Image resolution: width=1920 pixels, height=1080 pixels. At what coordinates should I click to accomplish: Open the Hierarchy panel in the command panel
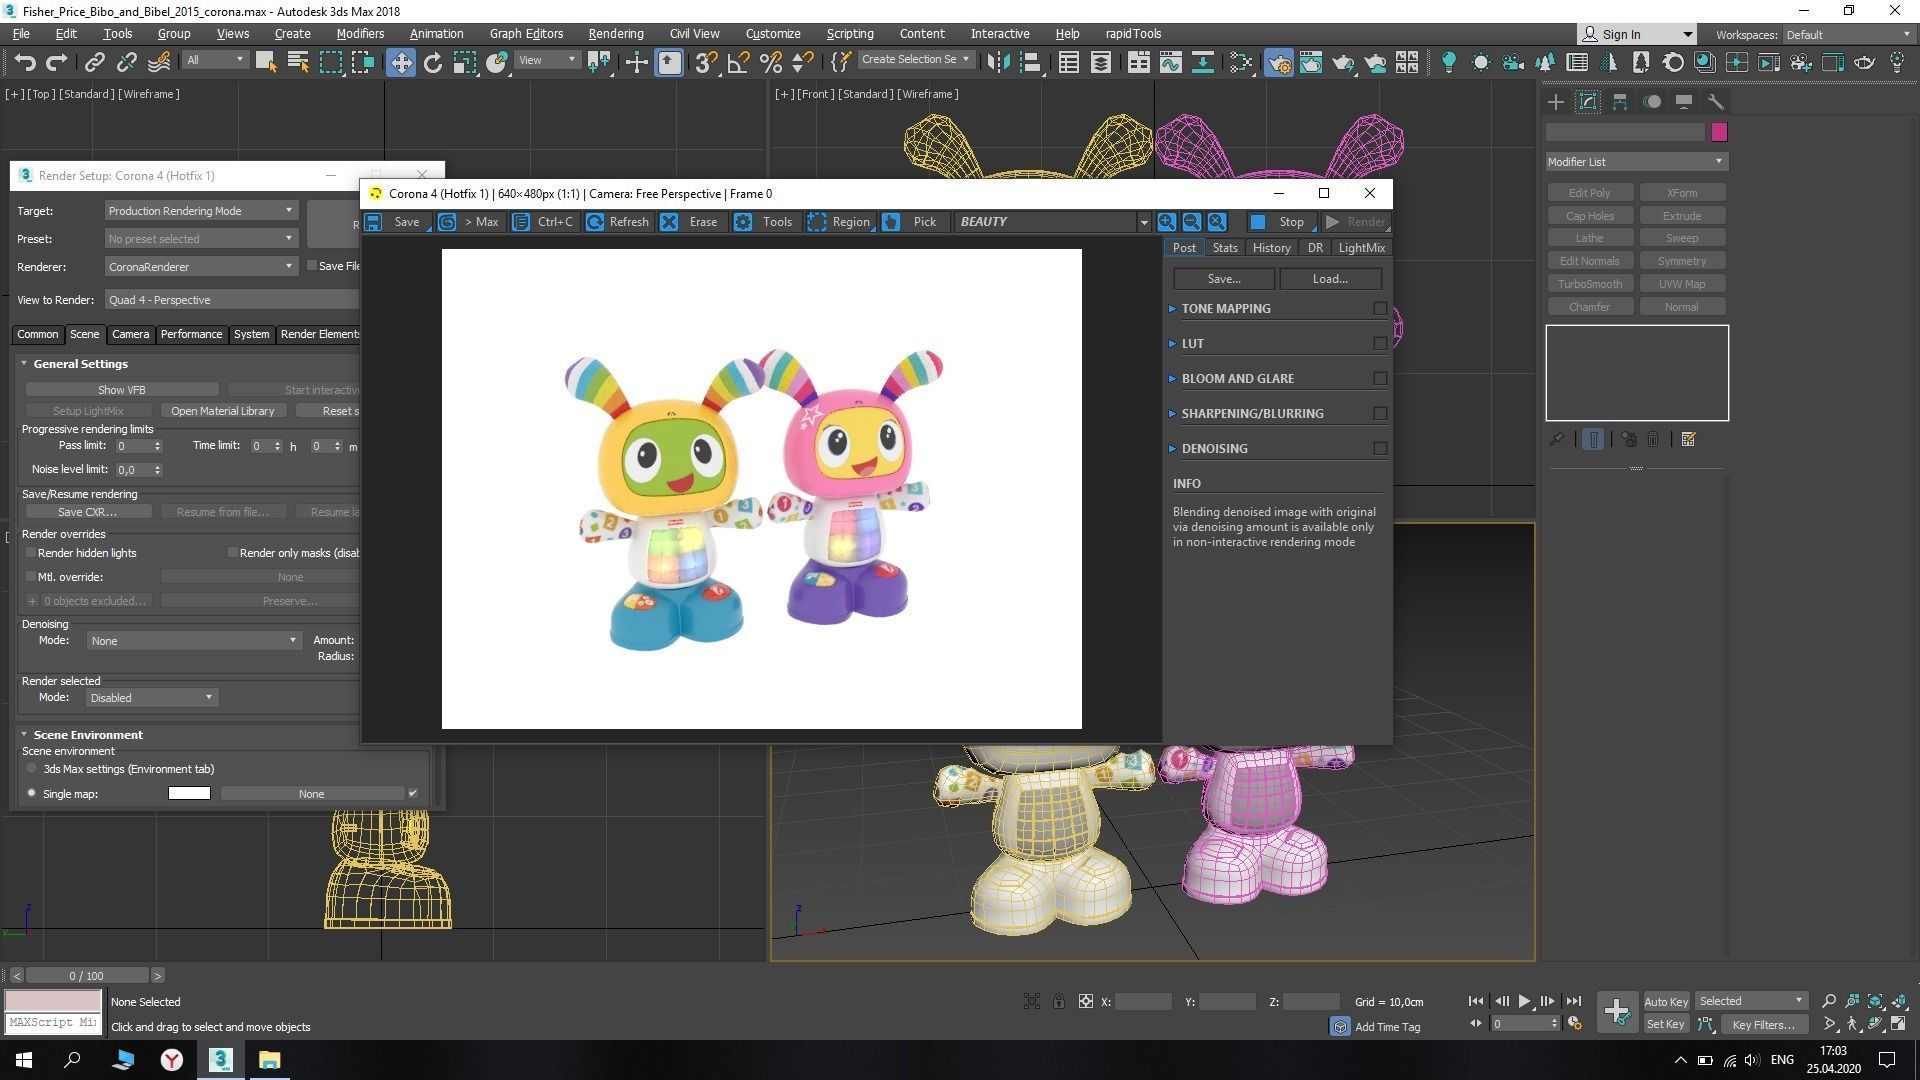click(1620, 102)
